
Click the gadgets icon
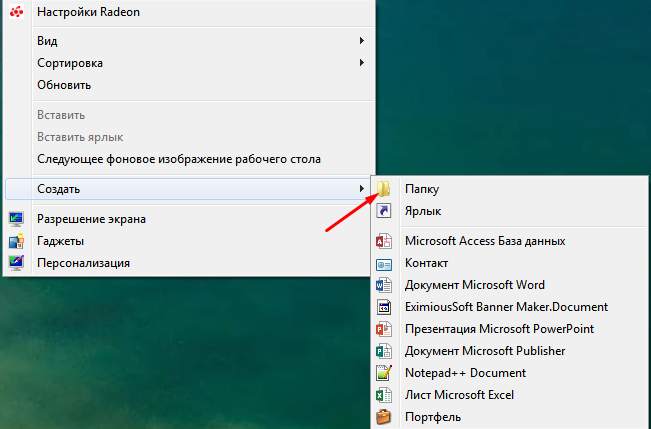tap(16, 241)
